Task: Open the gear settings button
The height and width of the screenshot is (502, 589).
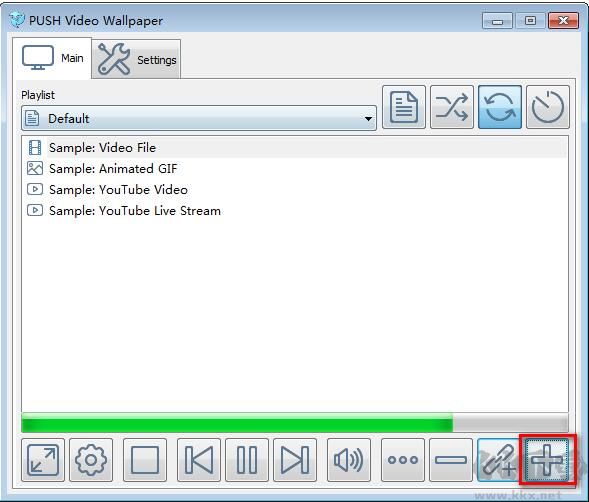Action: (91, 460)
